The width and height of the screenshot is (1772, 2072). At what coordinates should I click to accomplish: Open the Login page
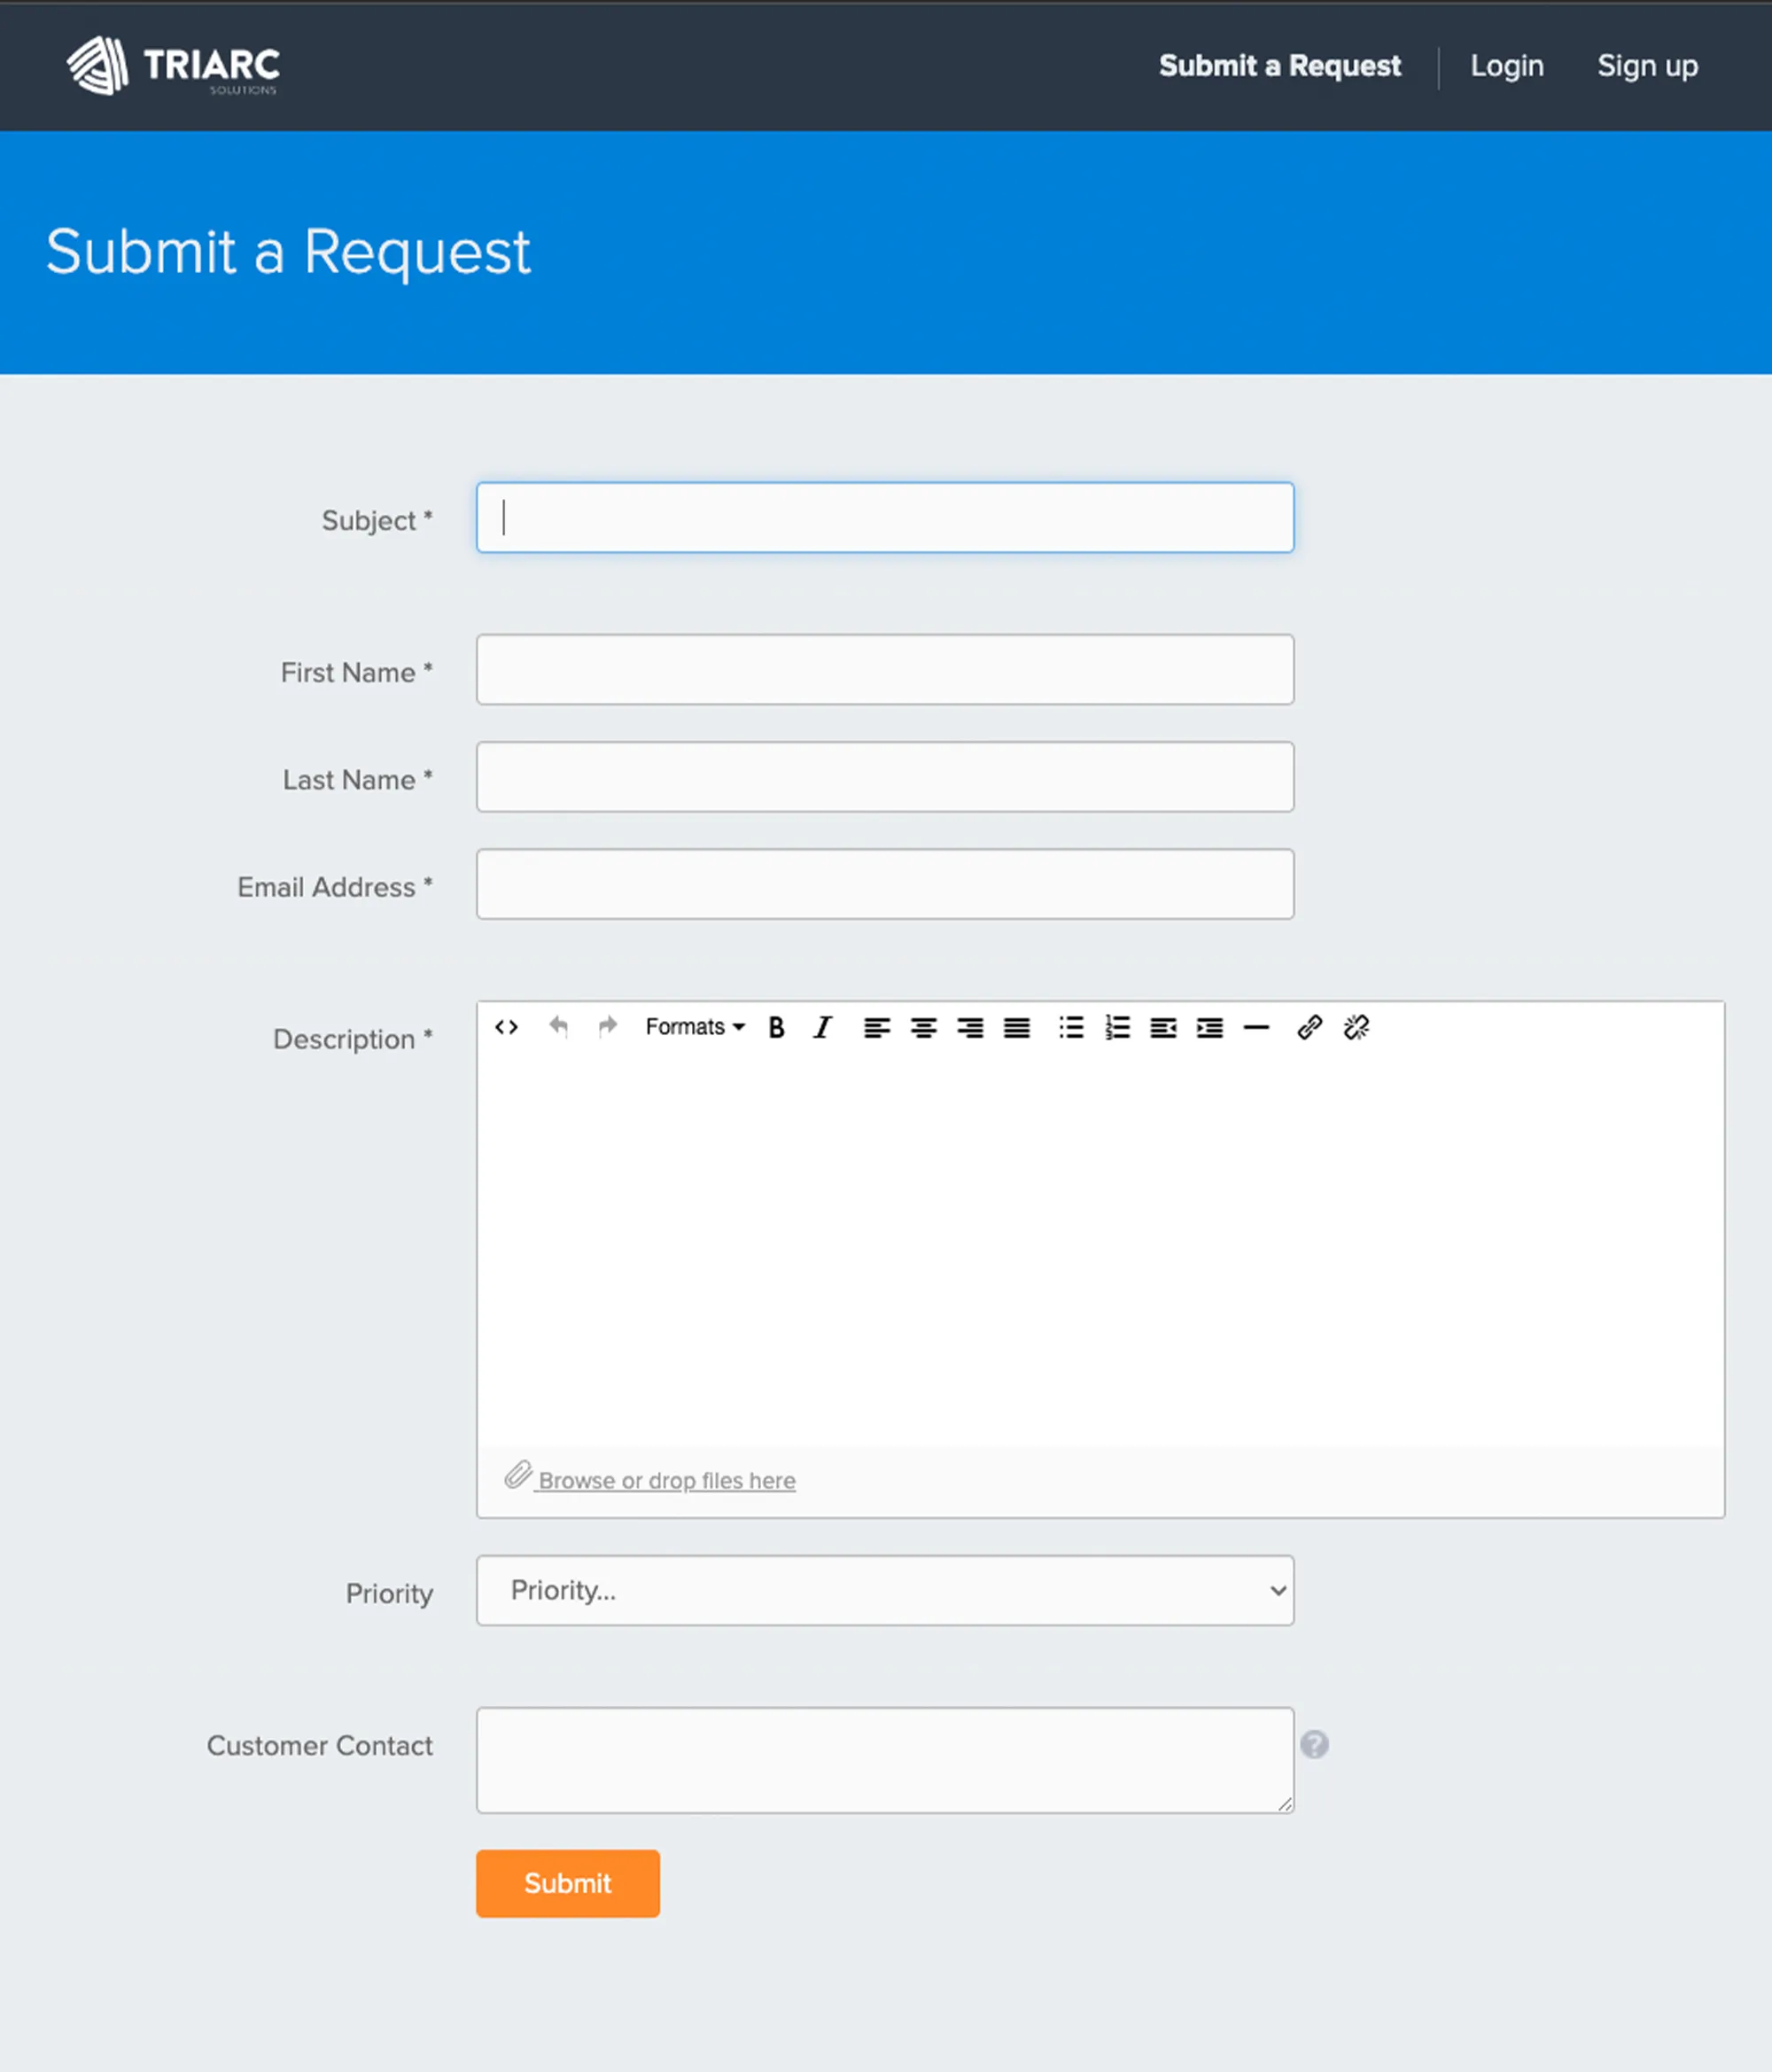(1506, 66)
